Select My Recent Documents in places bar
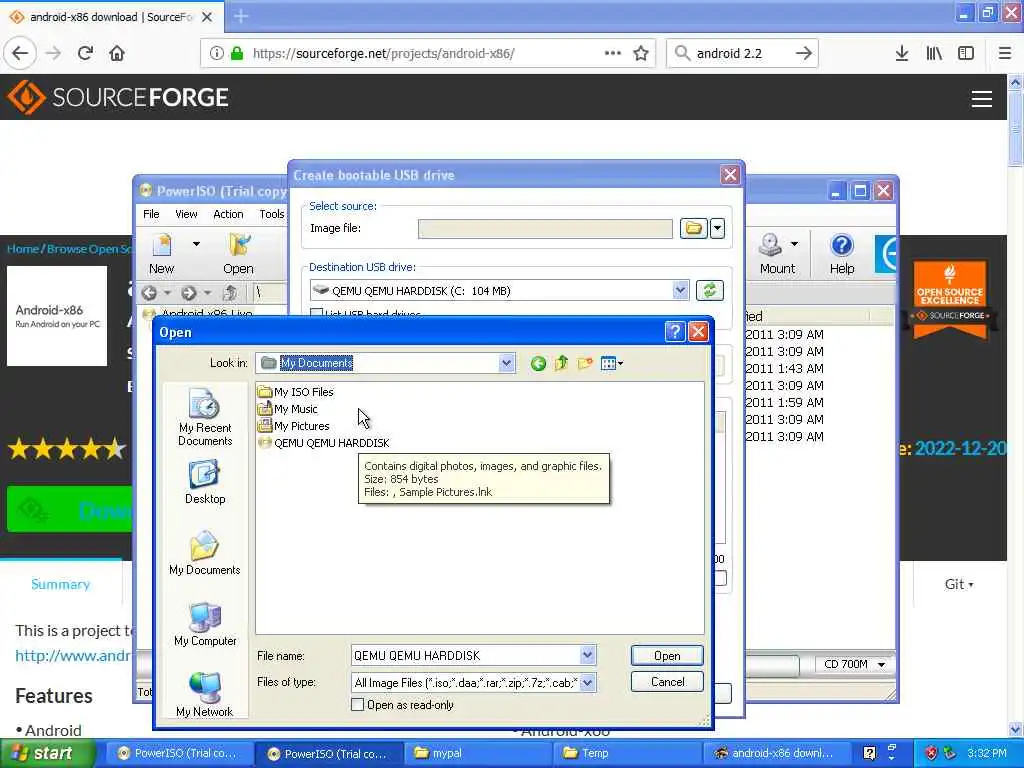The height and width of the screenshot is (768, 1024). (x=204, y=417)
